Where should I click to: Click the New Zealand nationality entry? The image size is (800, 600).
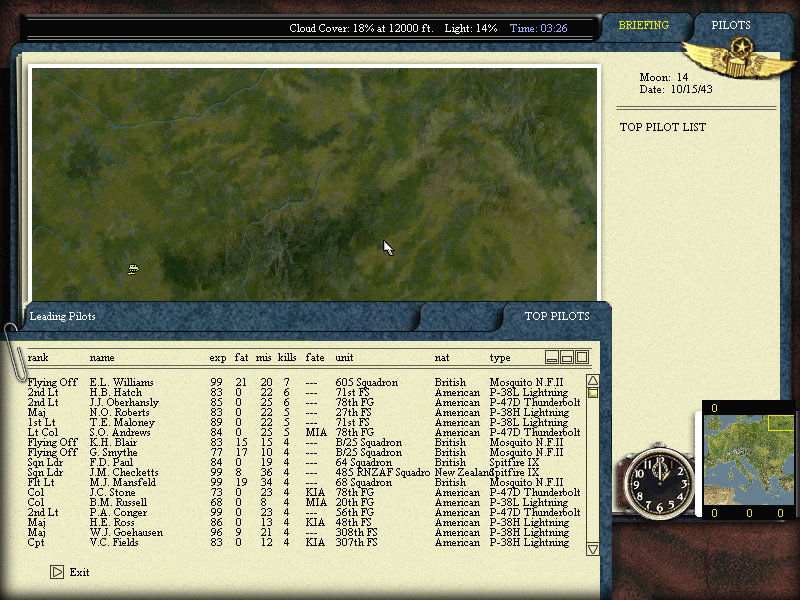pos(464,472)
